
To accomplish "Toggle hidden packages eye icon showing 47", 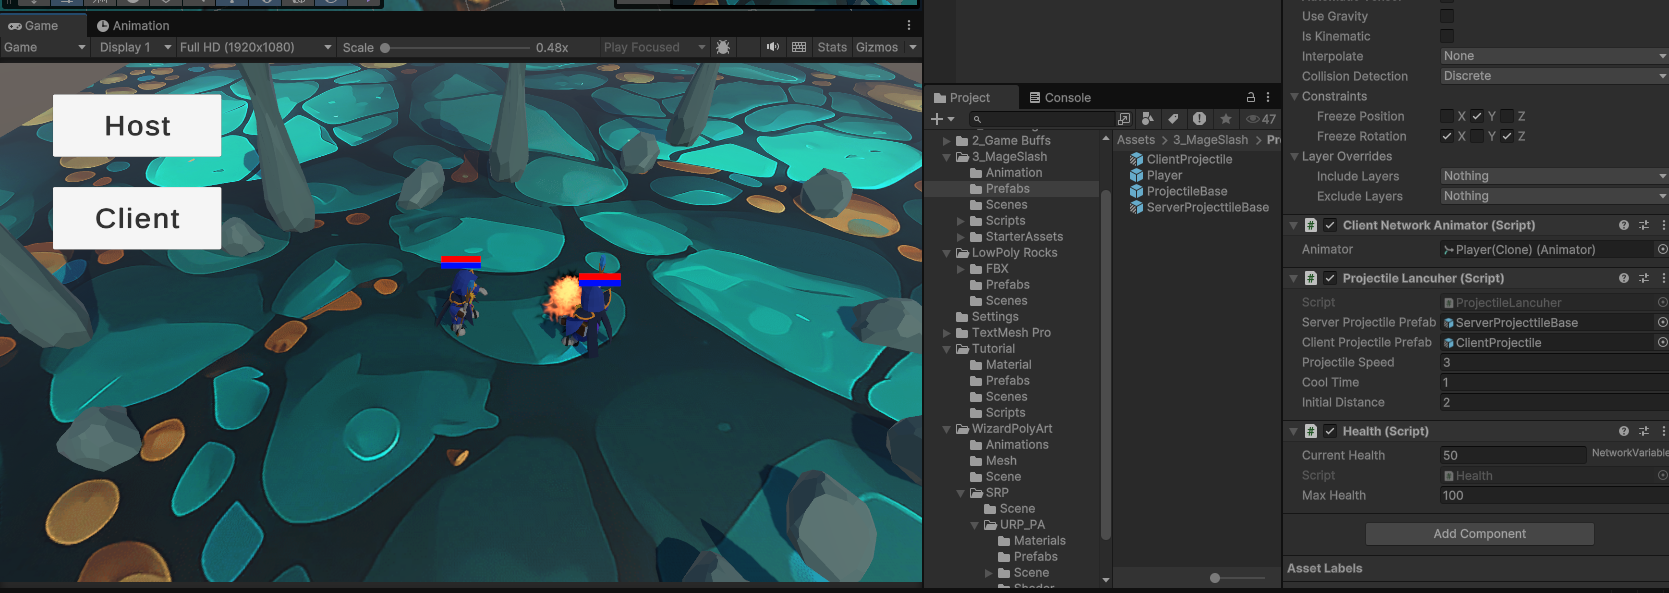I will [1260, 119].
